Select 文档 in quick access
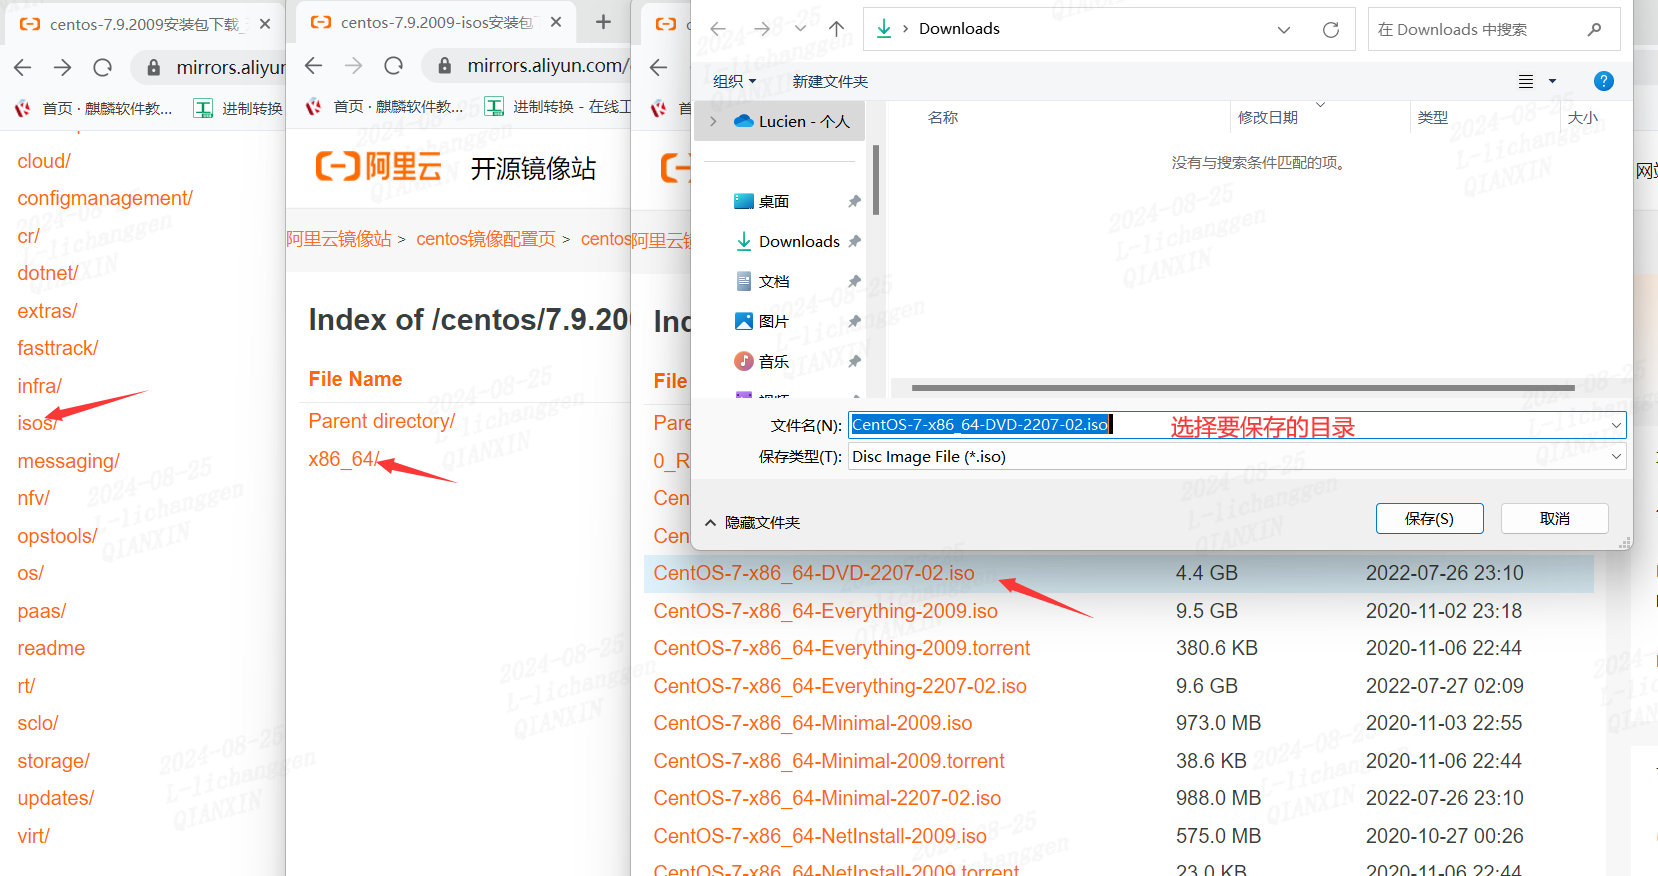The width and height of the screenshot is (1658, 876). (762, 281)
